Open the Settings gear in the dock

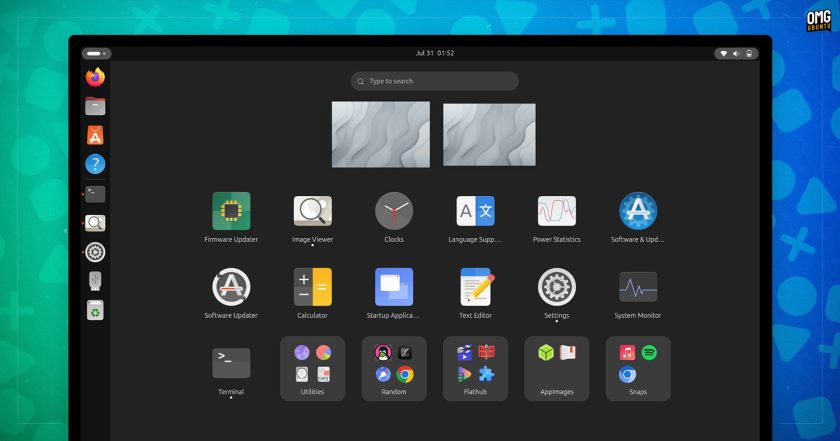click(x=95, y=252)
